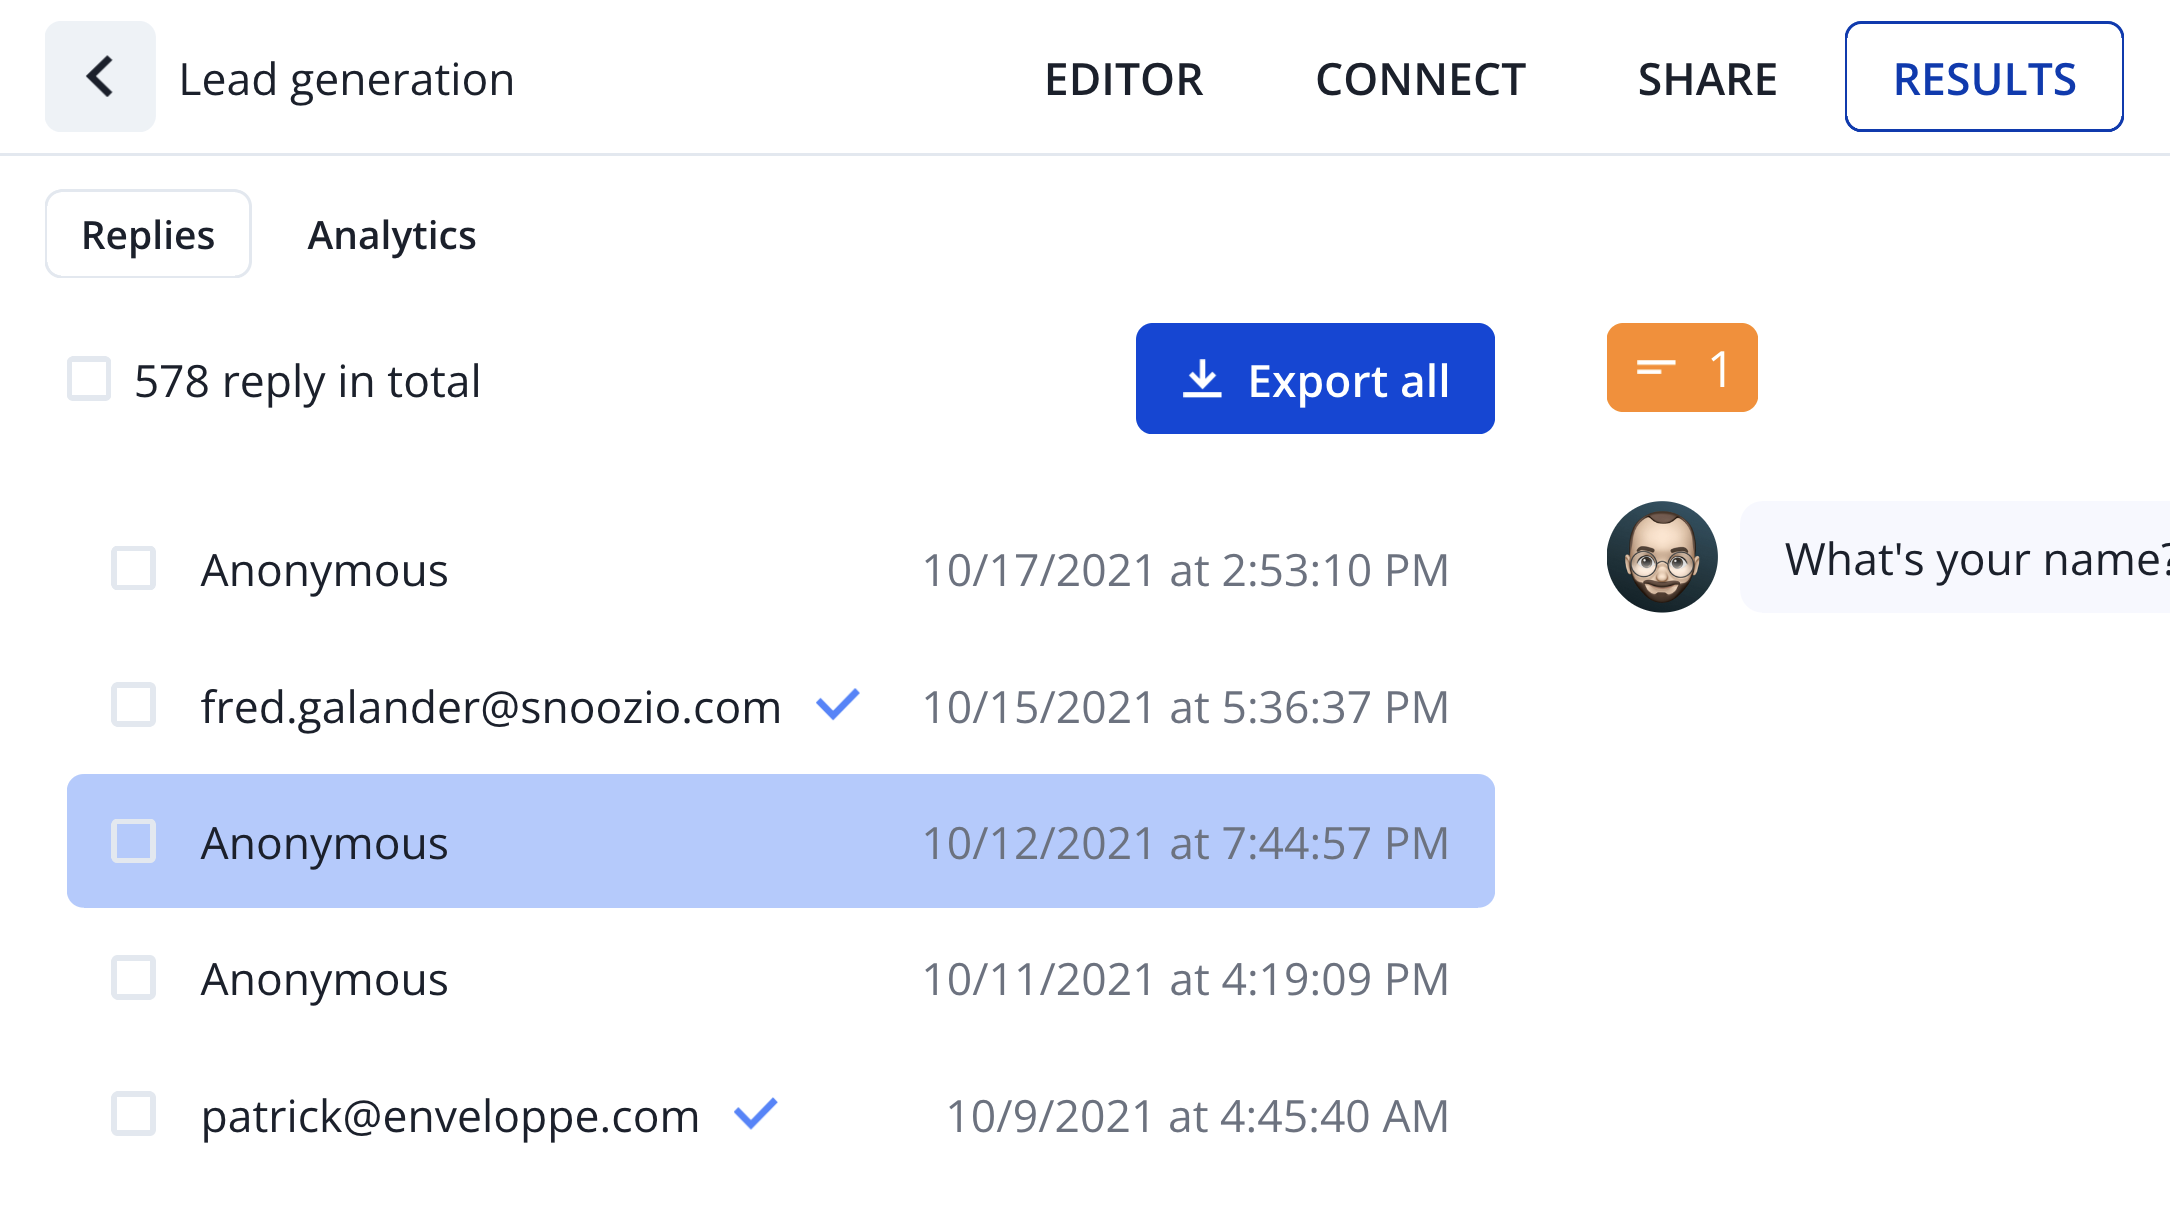Open the EDITOR section
The image size is (2170, 1220).
click(x=1124, y=79)
